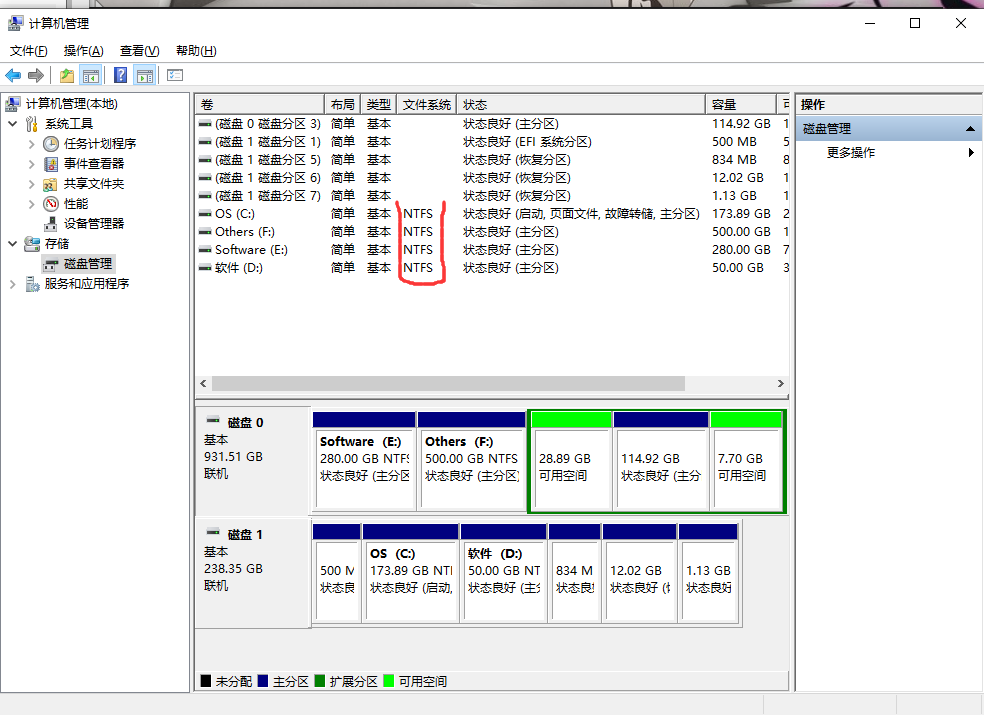The width and height of the screenshot is (984, 715).
Task: Click the green 可用空间 legend swatch
Action: (388, 680)
